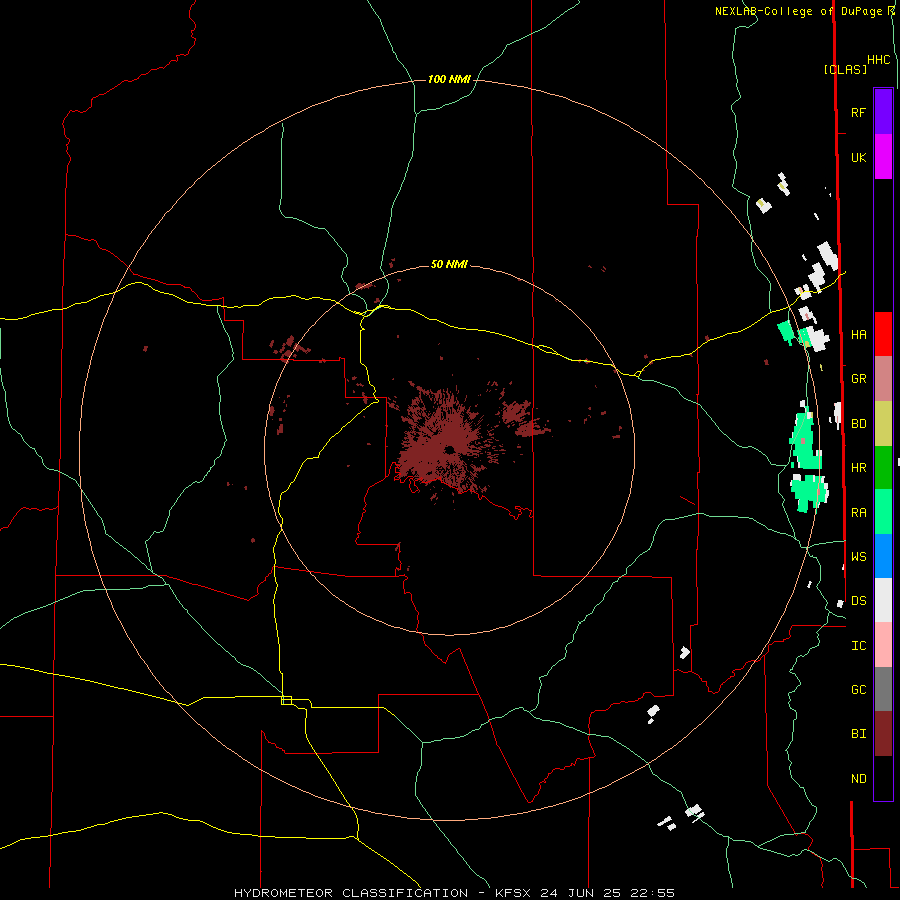Click the UK magenta legend swatch
This screenshot has height=900, width=900.
click(883, 157)
